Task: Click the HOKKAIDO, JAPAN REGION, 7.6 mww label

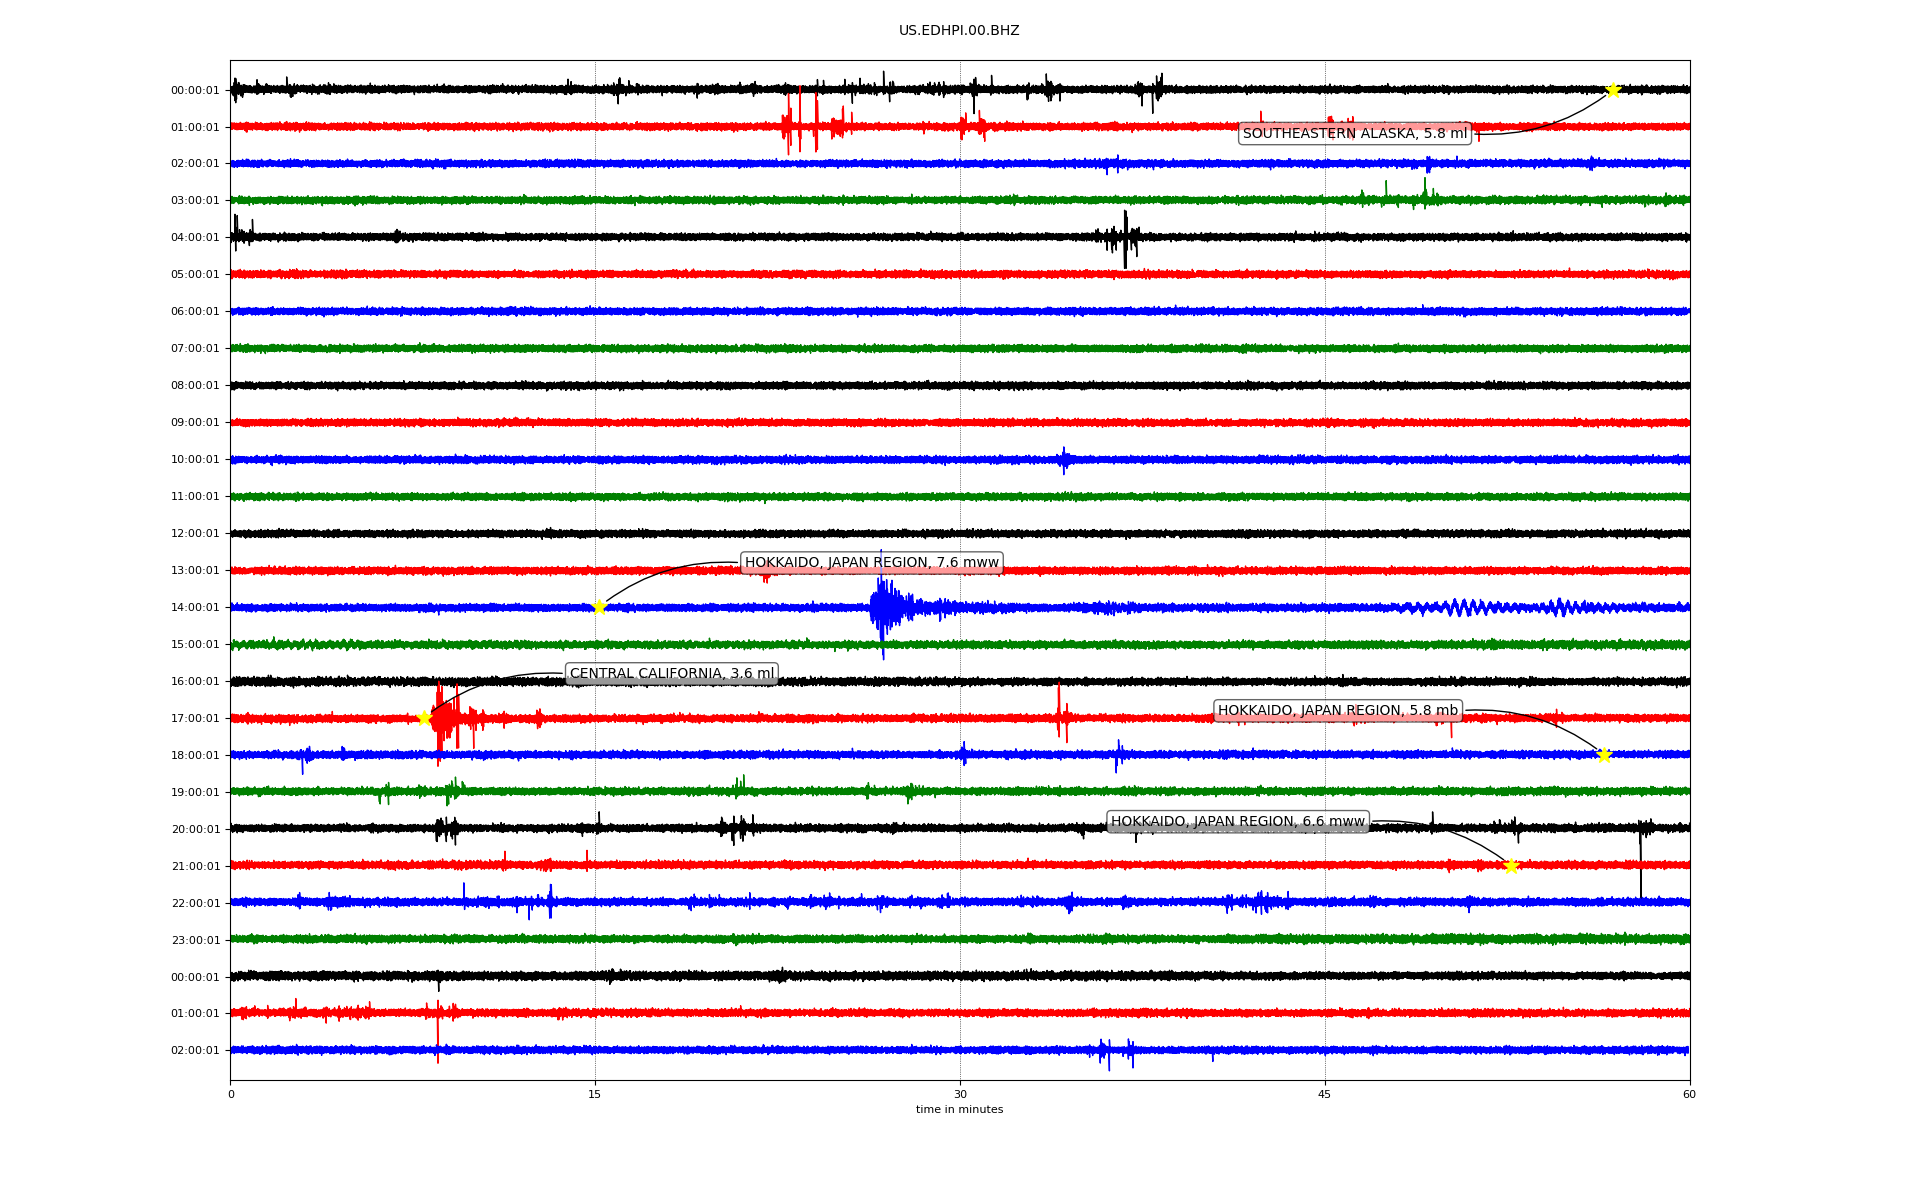Action: (871, 563)
